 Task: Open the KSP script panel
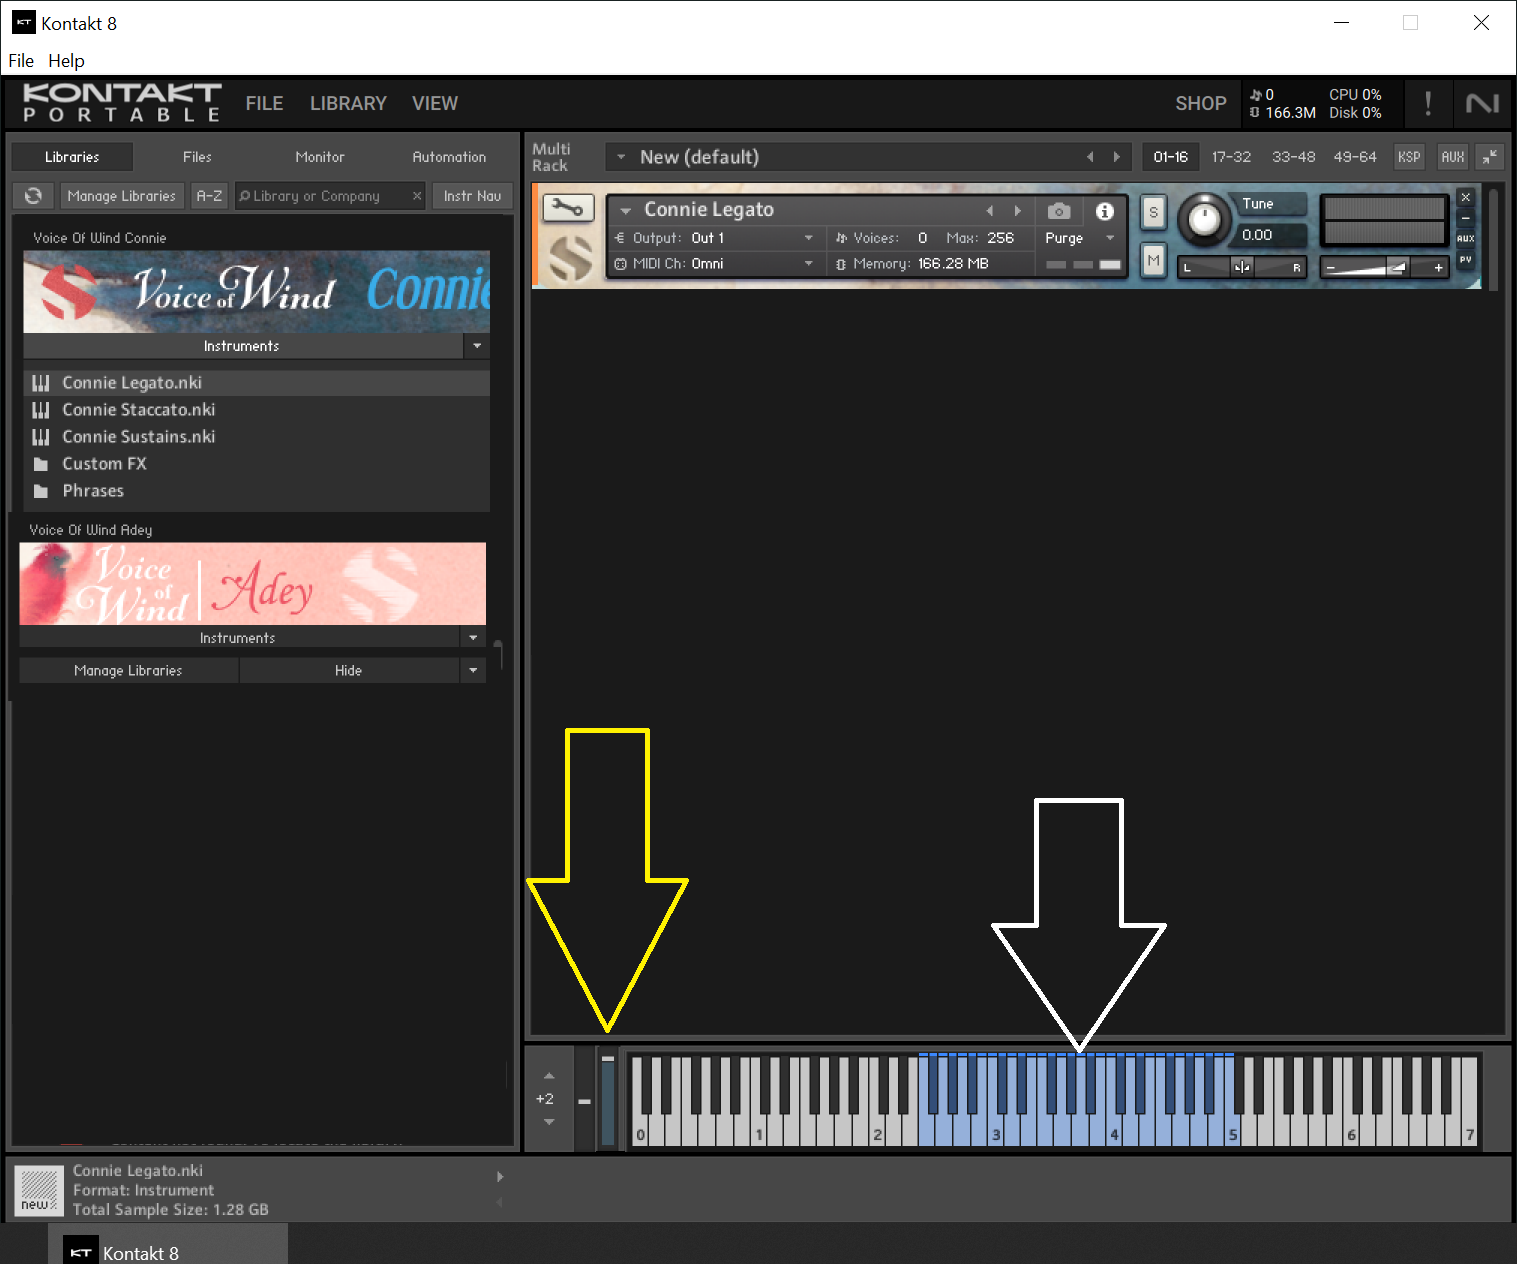(1408, 157)
